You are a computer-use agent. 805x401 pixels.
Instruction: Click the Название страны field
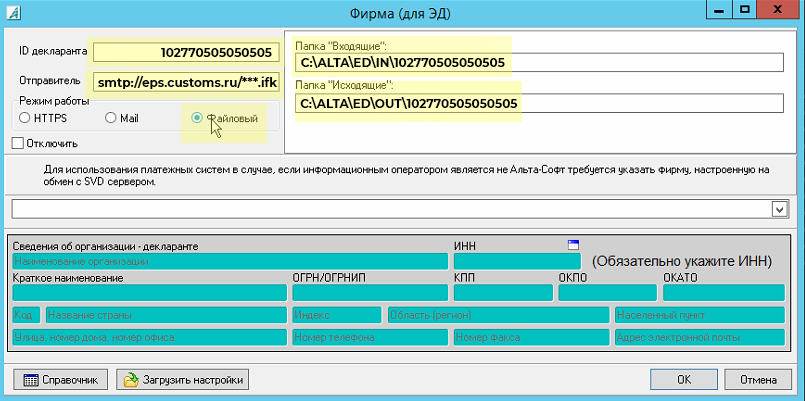[166, 315]
